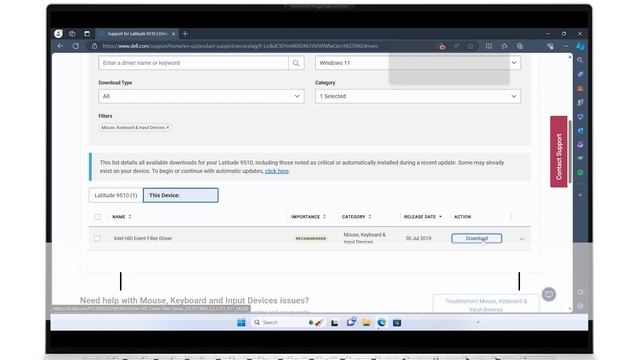Open the Download Type dropdown

coord(201,96)
